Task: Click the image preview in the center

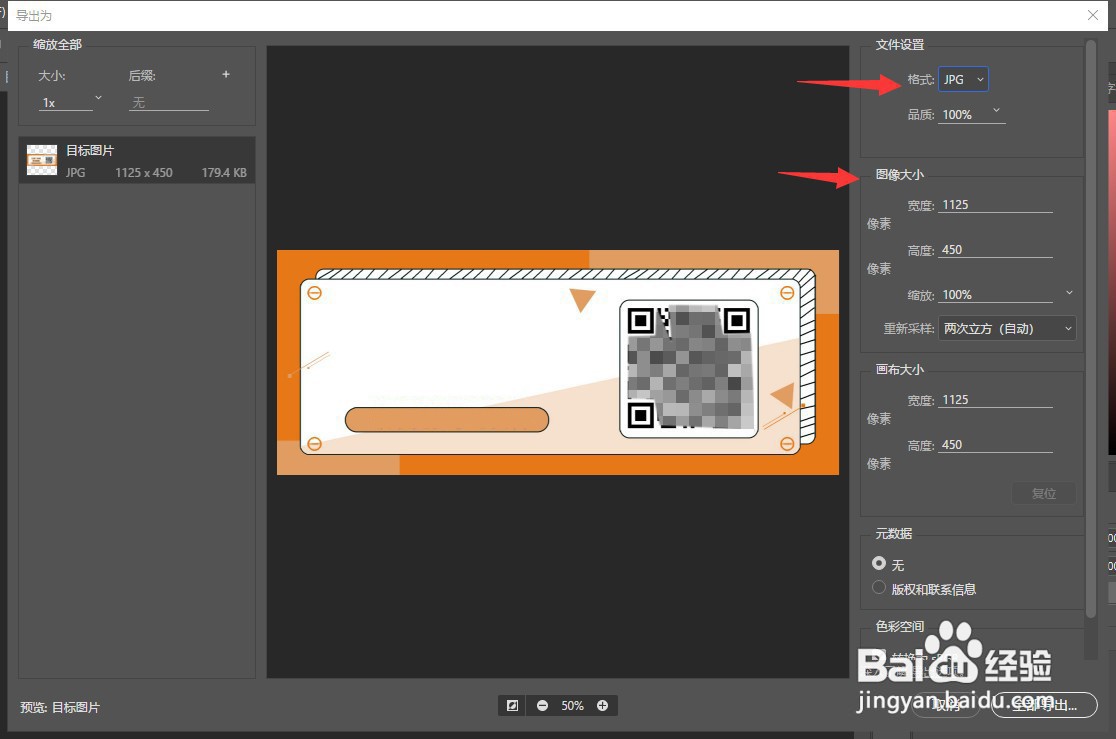Action: coord(558,362)
